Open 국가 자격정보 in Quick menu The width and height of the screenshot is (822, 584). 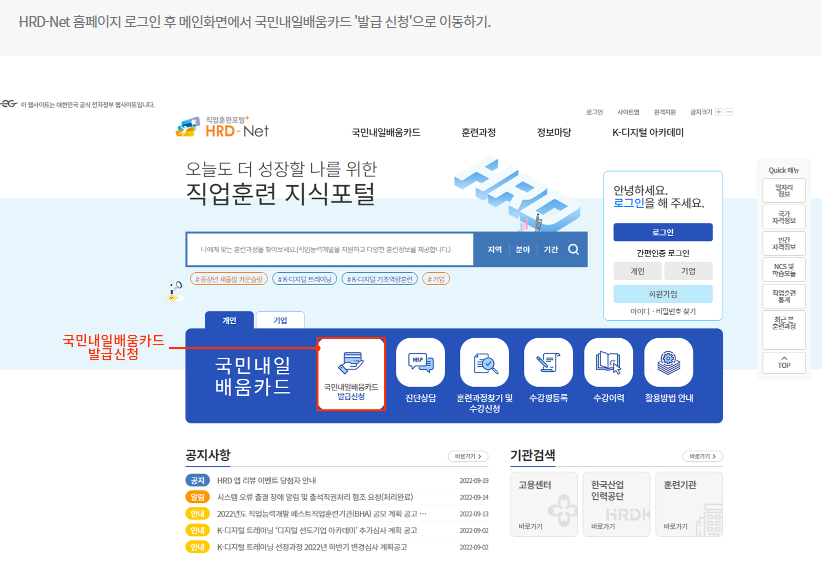784,217
